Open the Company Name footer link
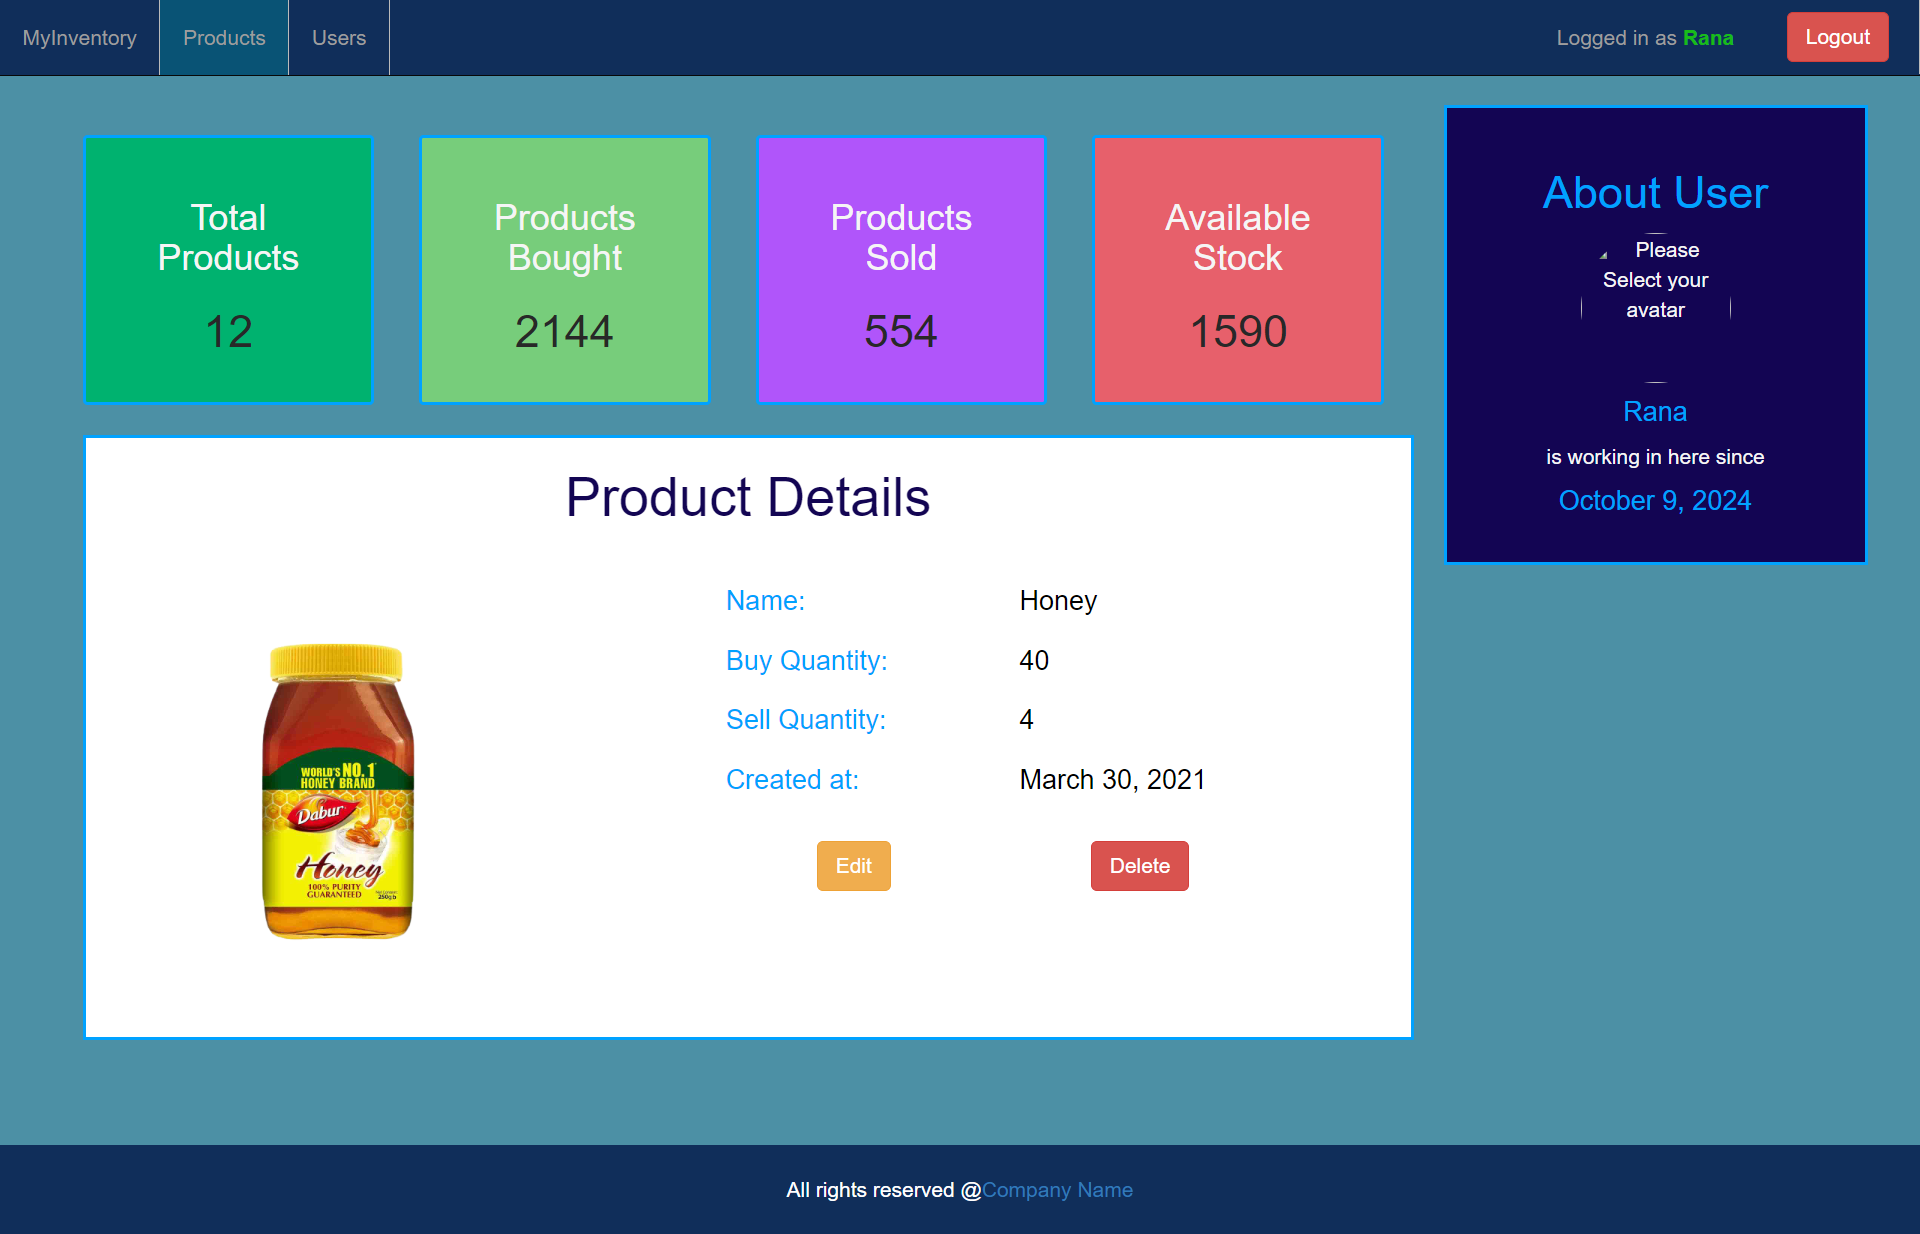Screen dimensions: 1920x1234 (x=1057, y=1190)
